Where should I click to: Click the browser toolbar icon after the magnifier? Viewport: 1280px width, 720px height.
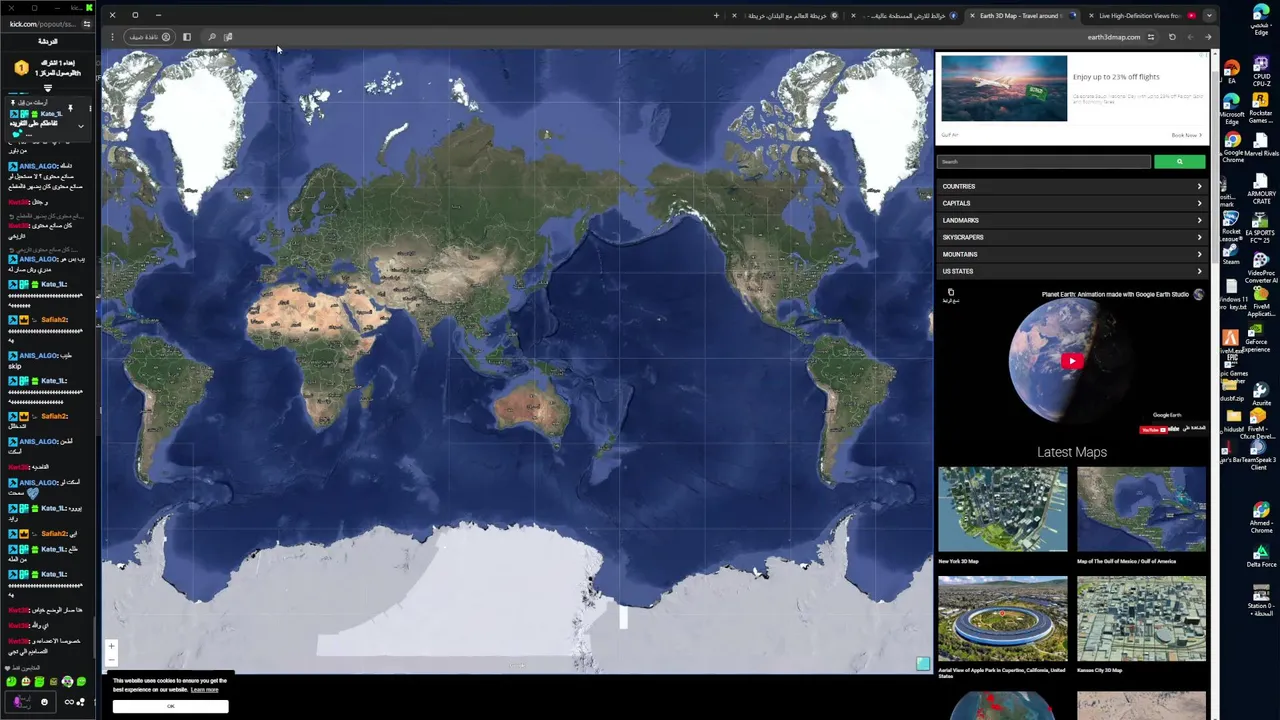[228, 37]
